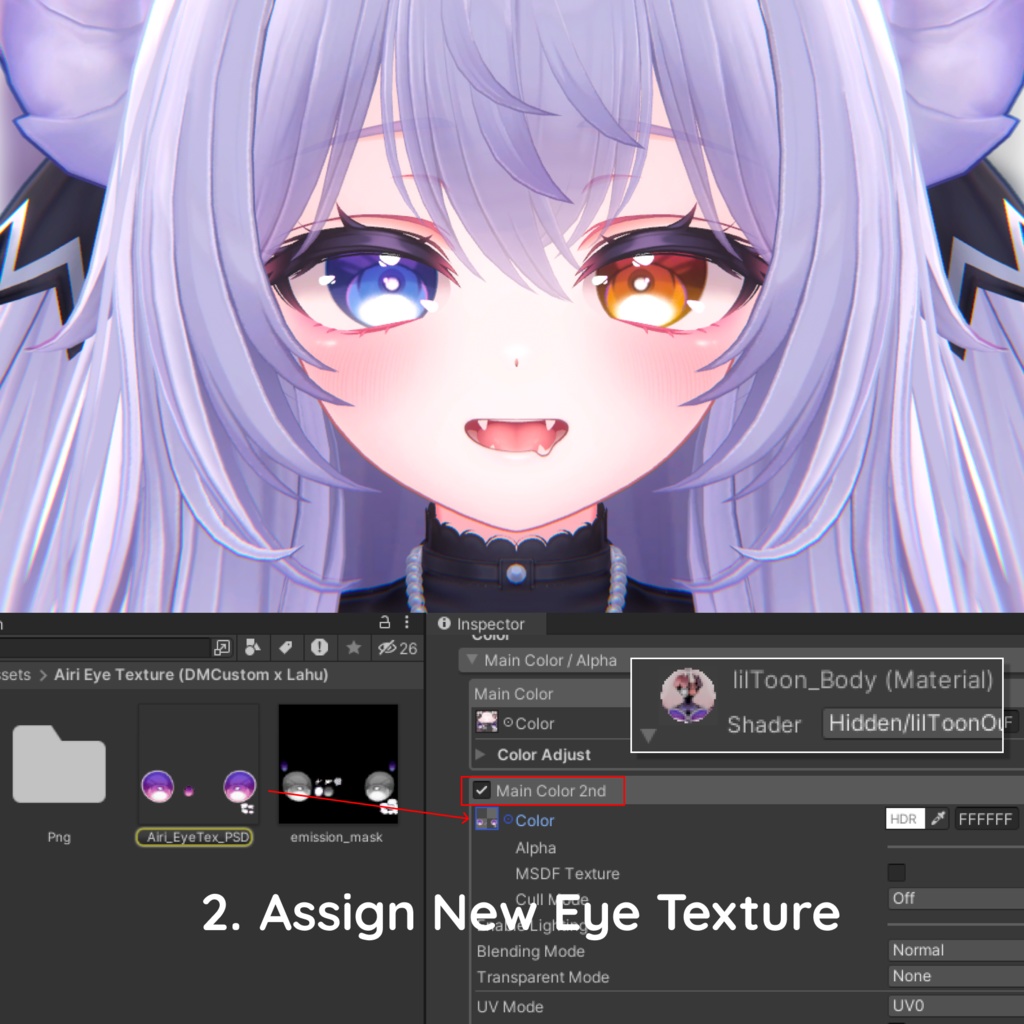Open the Transparent Mode dropdown showing None
The width and height of the screenshot is (1024, 1024).
955,976
